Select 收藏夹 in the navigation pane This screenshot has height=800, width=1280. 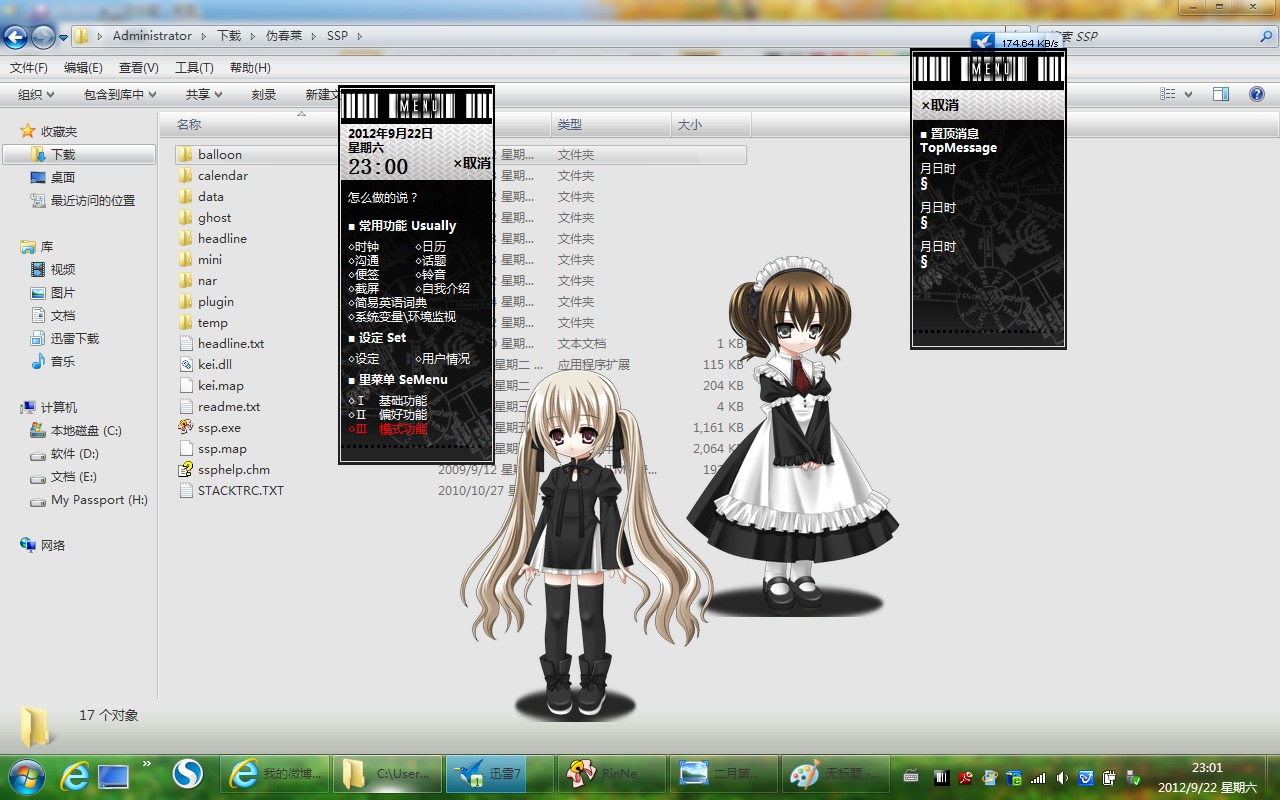[x=58, y=132]
